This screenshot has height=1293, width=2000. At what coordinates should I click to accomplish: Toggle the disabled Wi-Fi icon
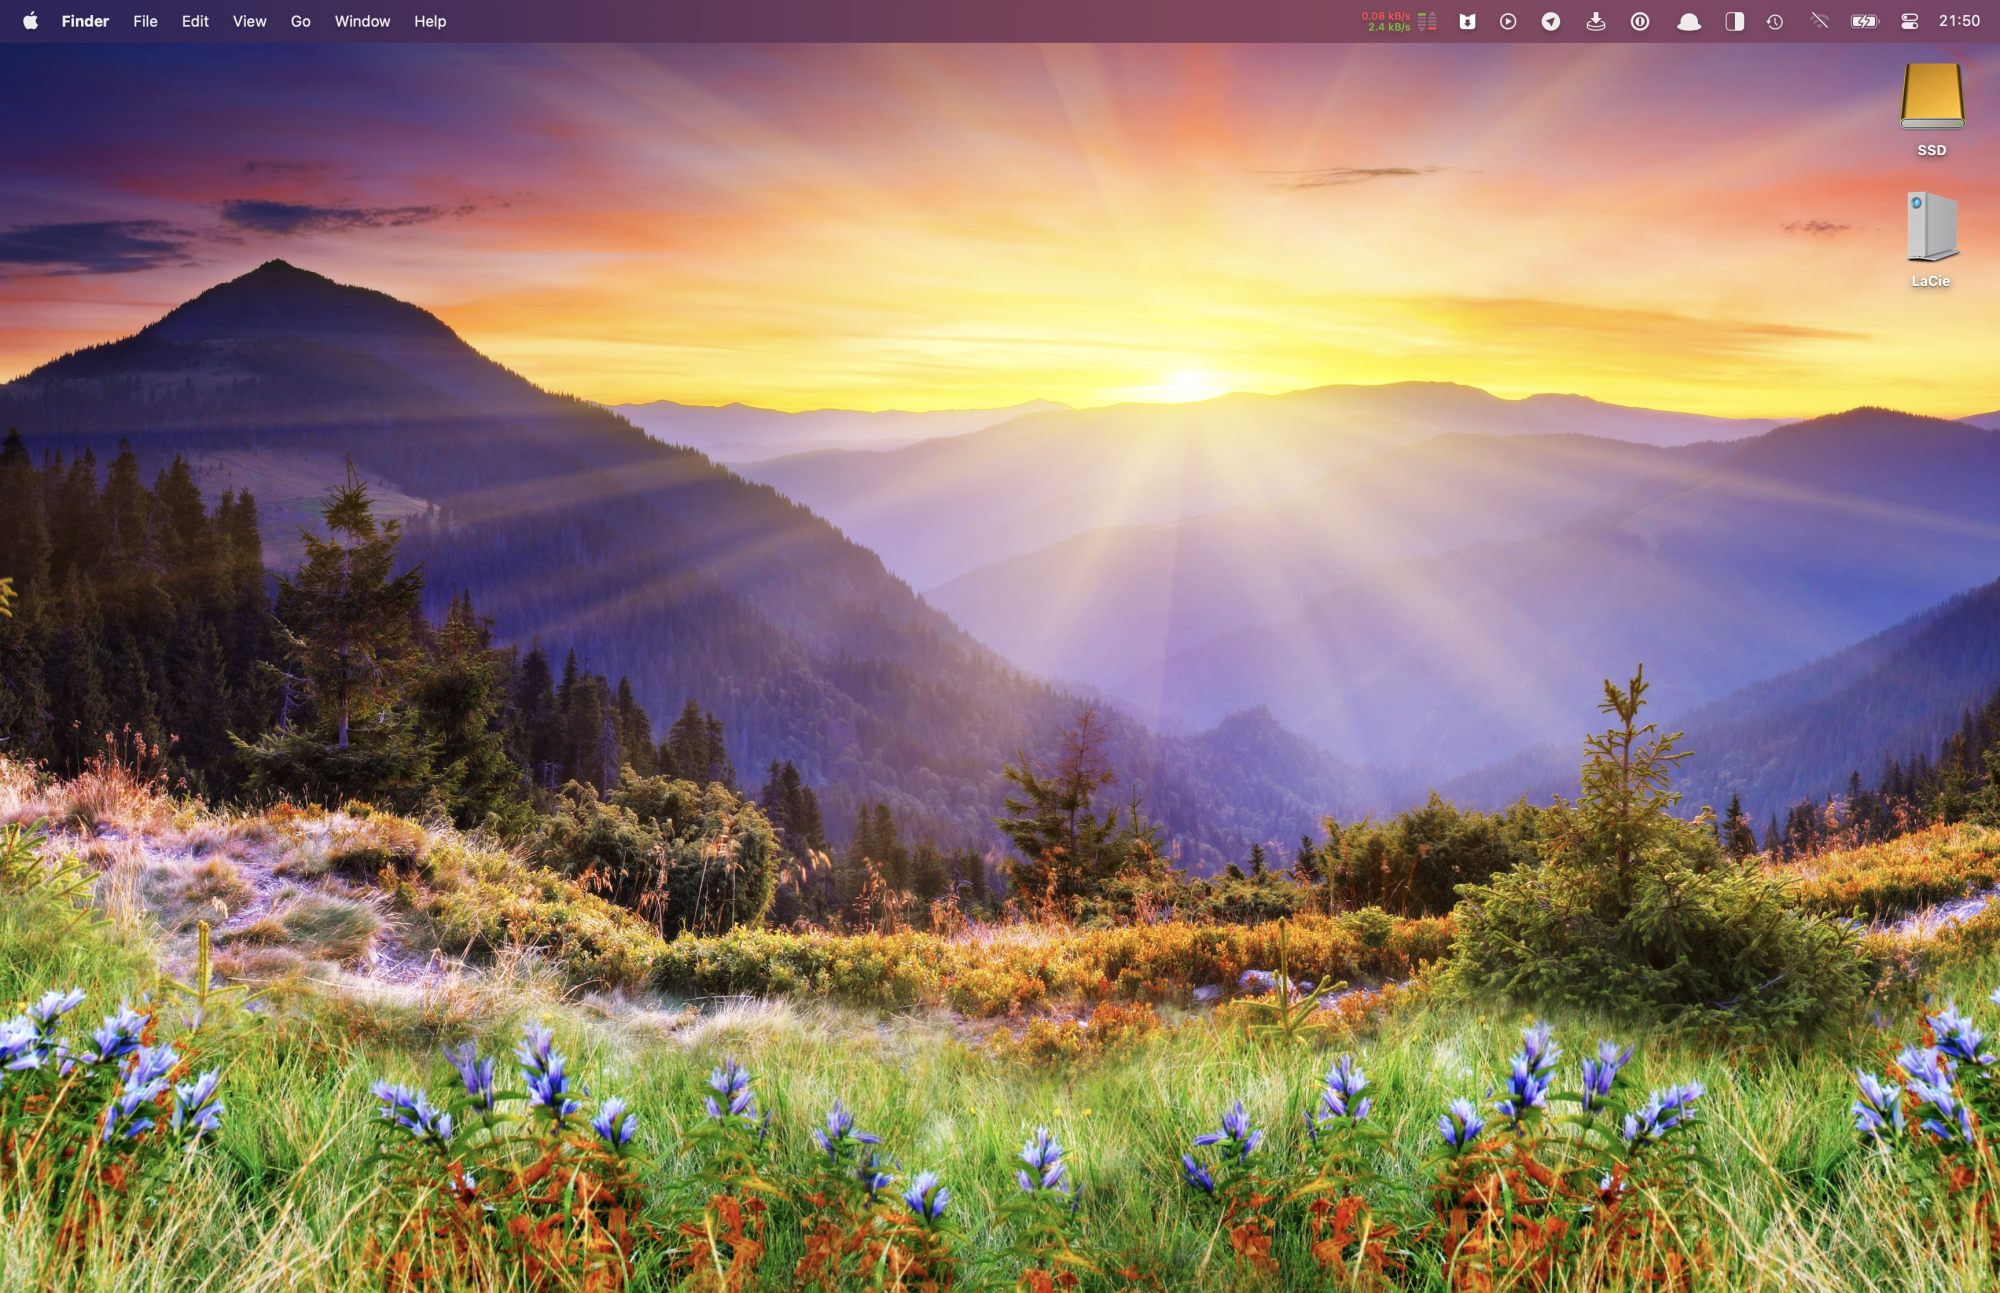click(1819, 21)
